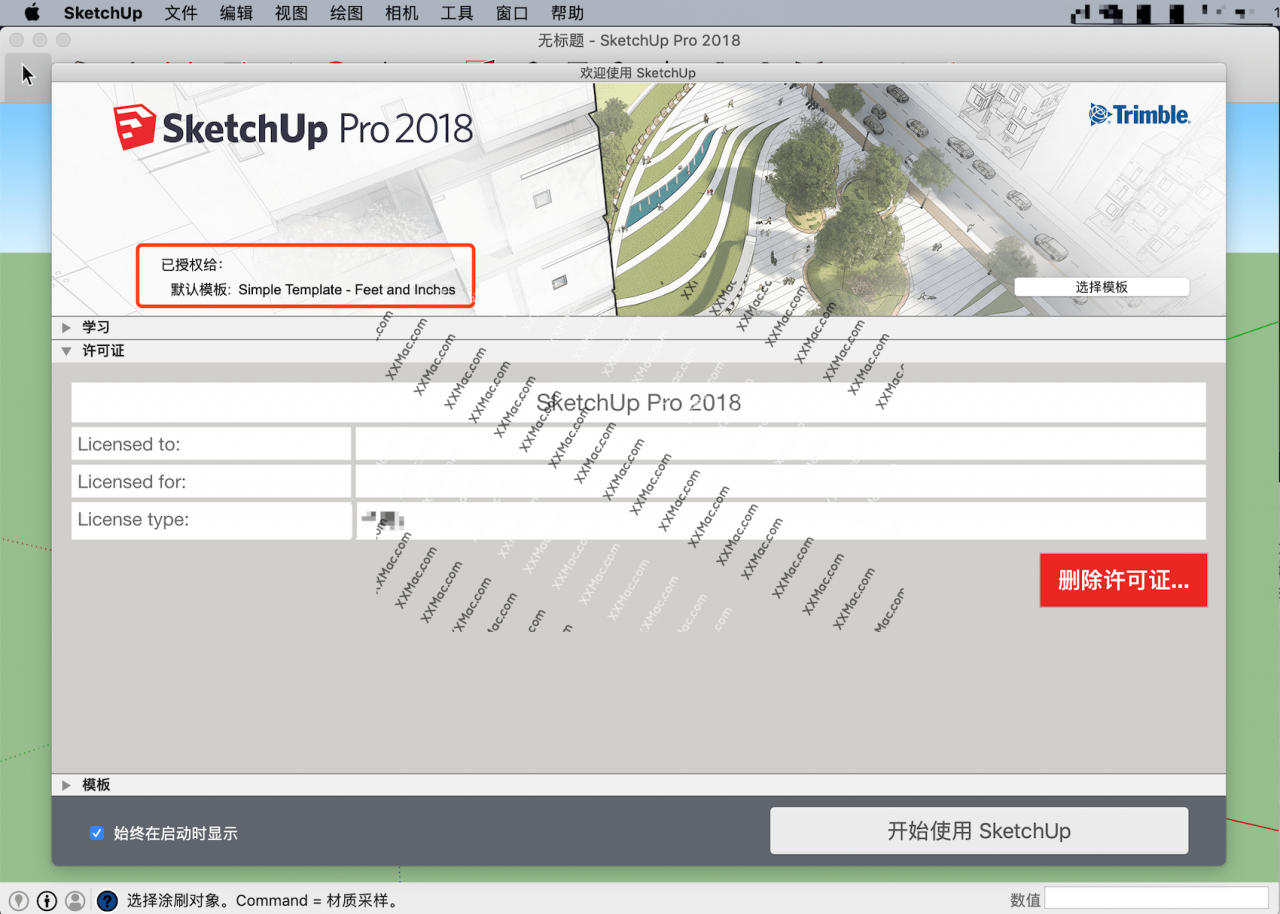Click the Trimble logo

point(1139,115)
